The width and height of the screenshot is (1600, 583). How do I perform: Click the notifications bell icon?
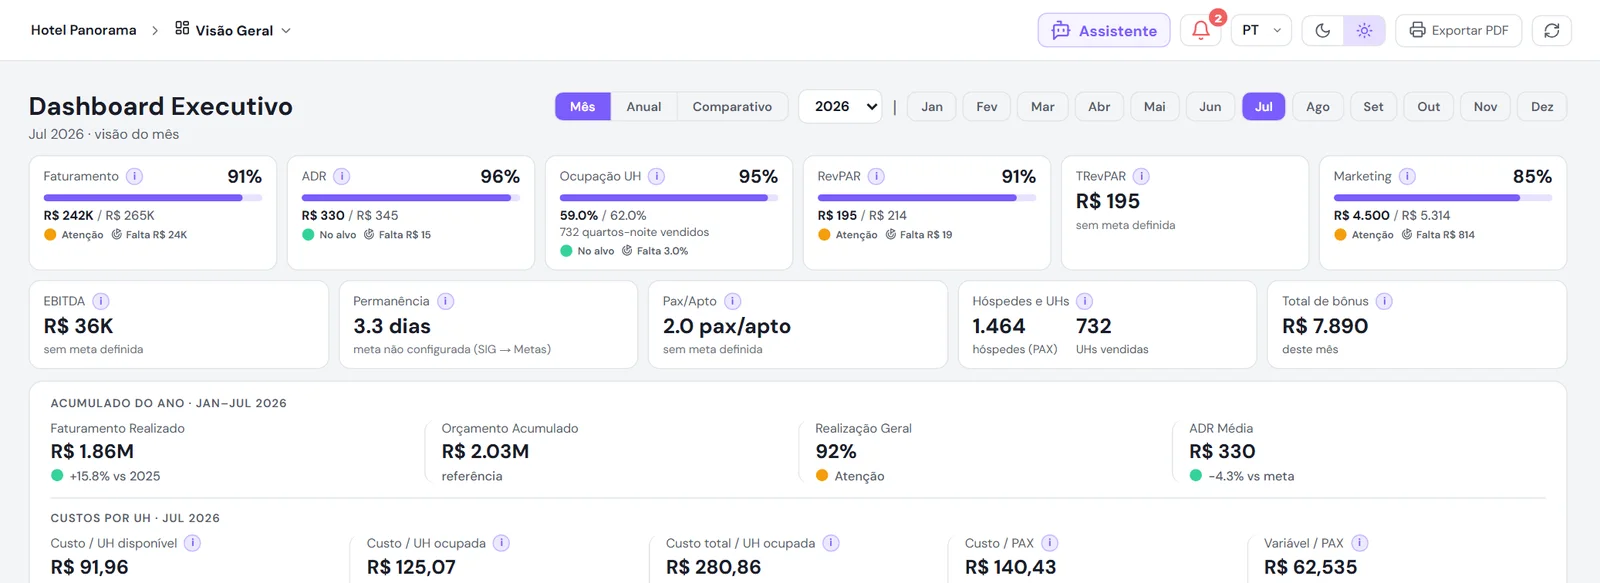[x=1201, y=30]
